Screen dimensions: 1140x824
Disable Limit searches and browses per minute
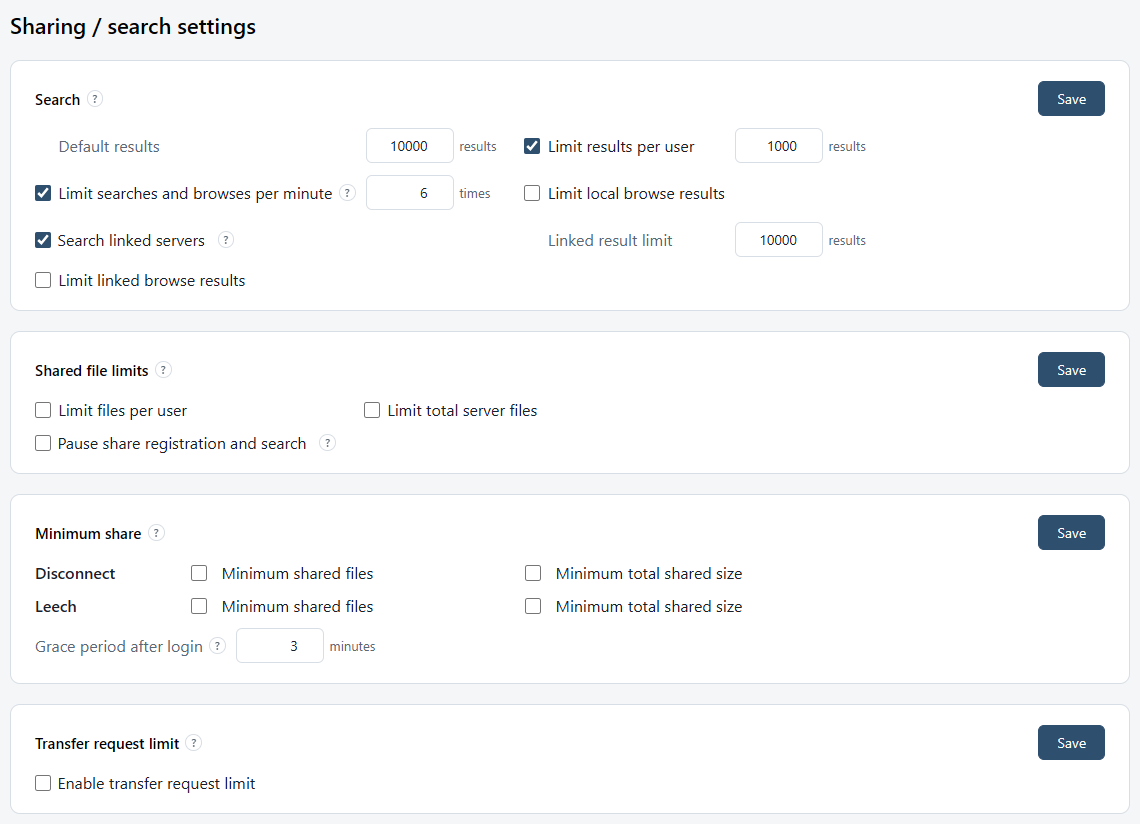[43, 193]
